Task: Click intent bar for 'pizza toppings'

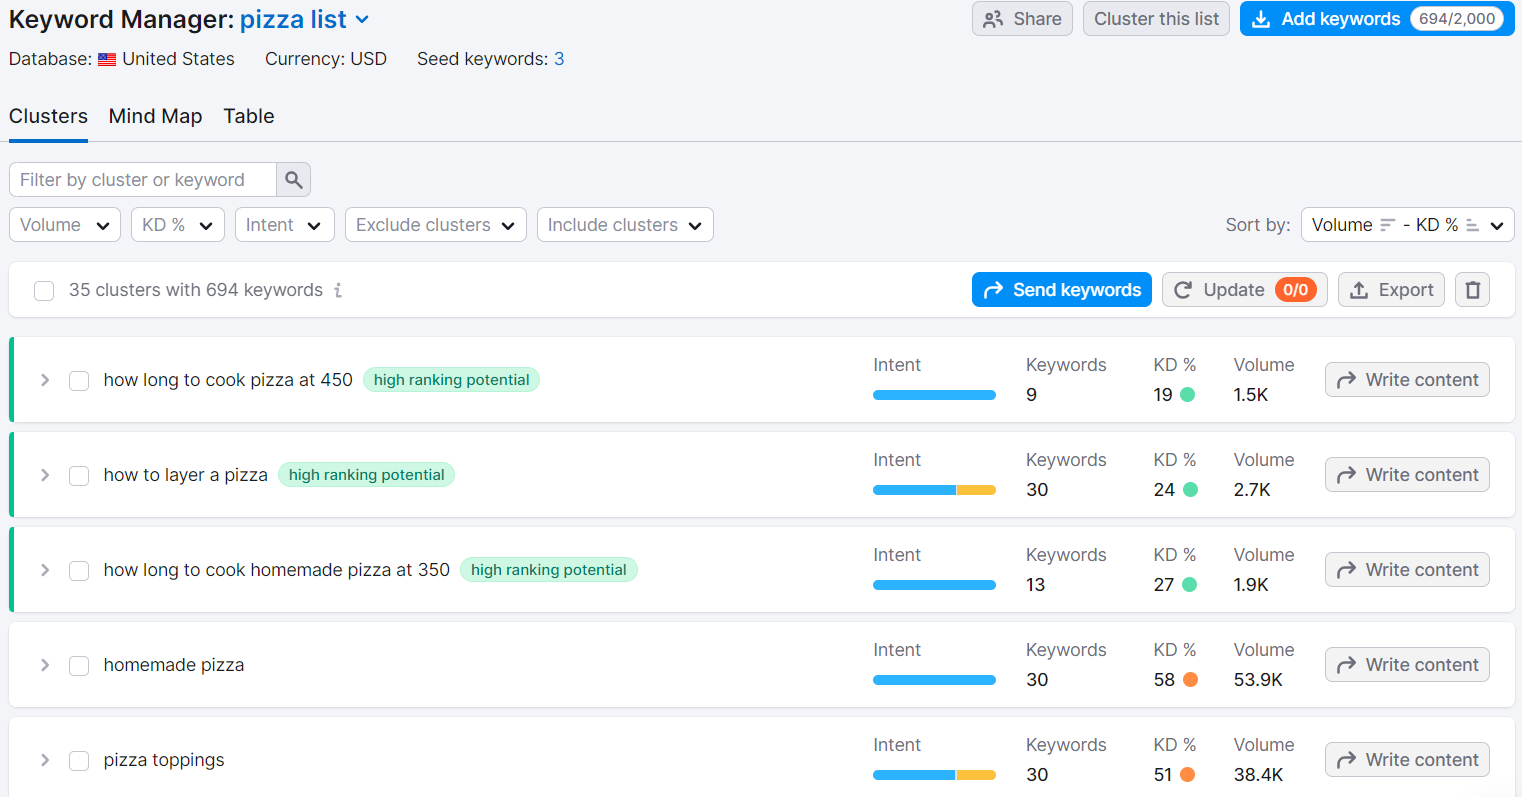Action: click(x=934, y=775)
